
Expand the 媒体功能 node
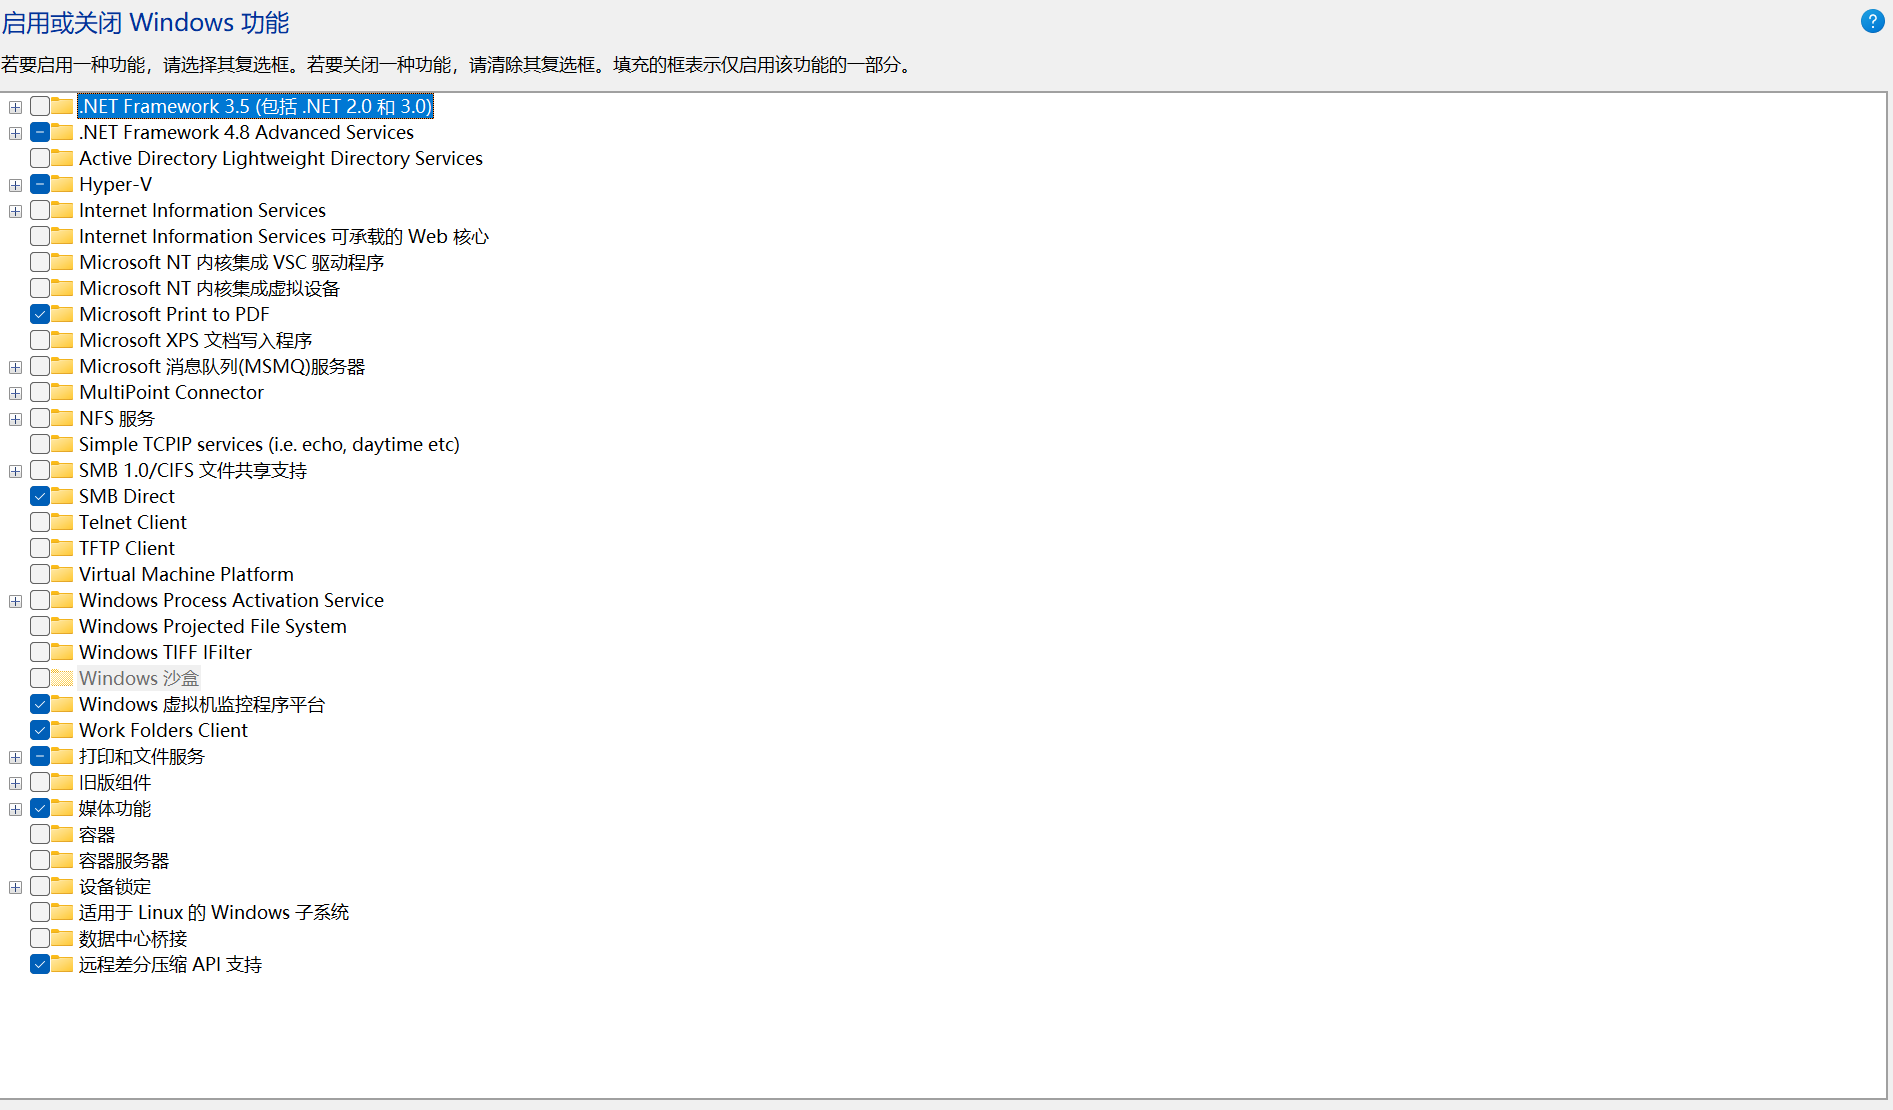15,809
